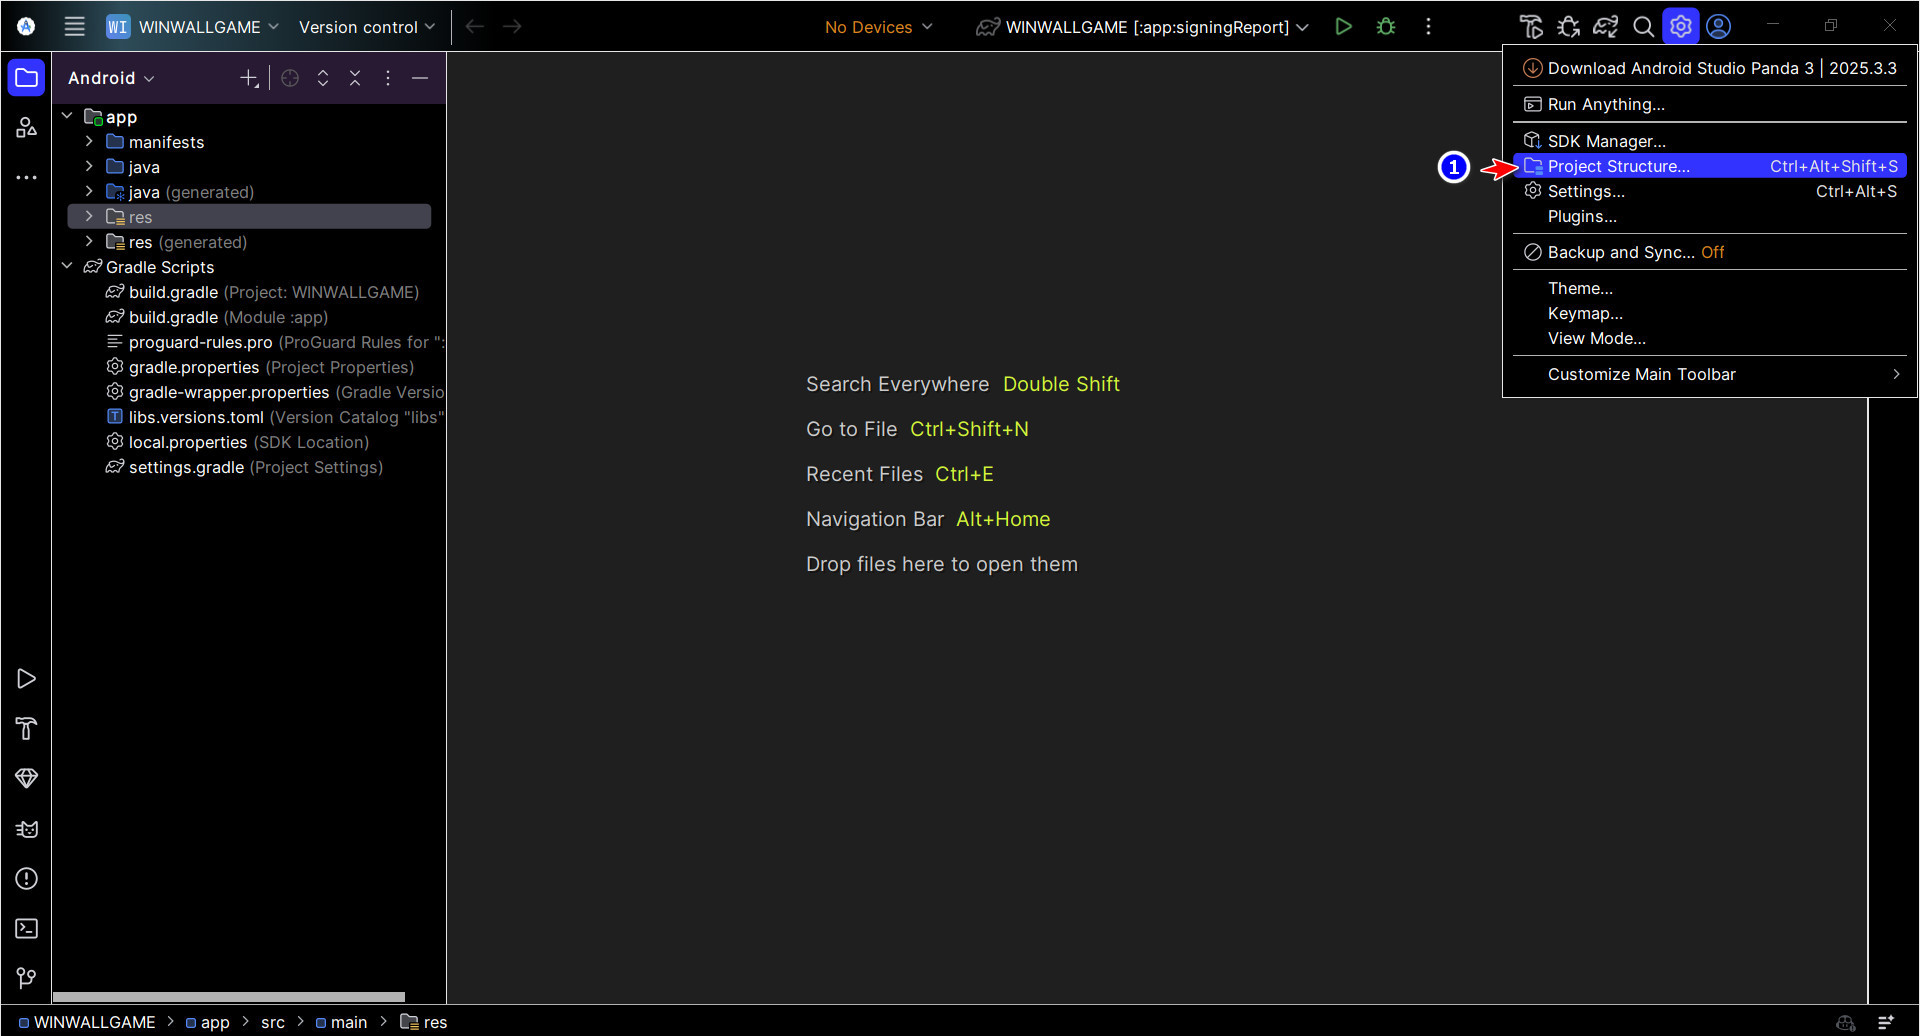The width and height of the screenshot is (1920, 1036).
Task: Open the Version Control tool window icon
Action: coord(26,978)
